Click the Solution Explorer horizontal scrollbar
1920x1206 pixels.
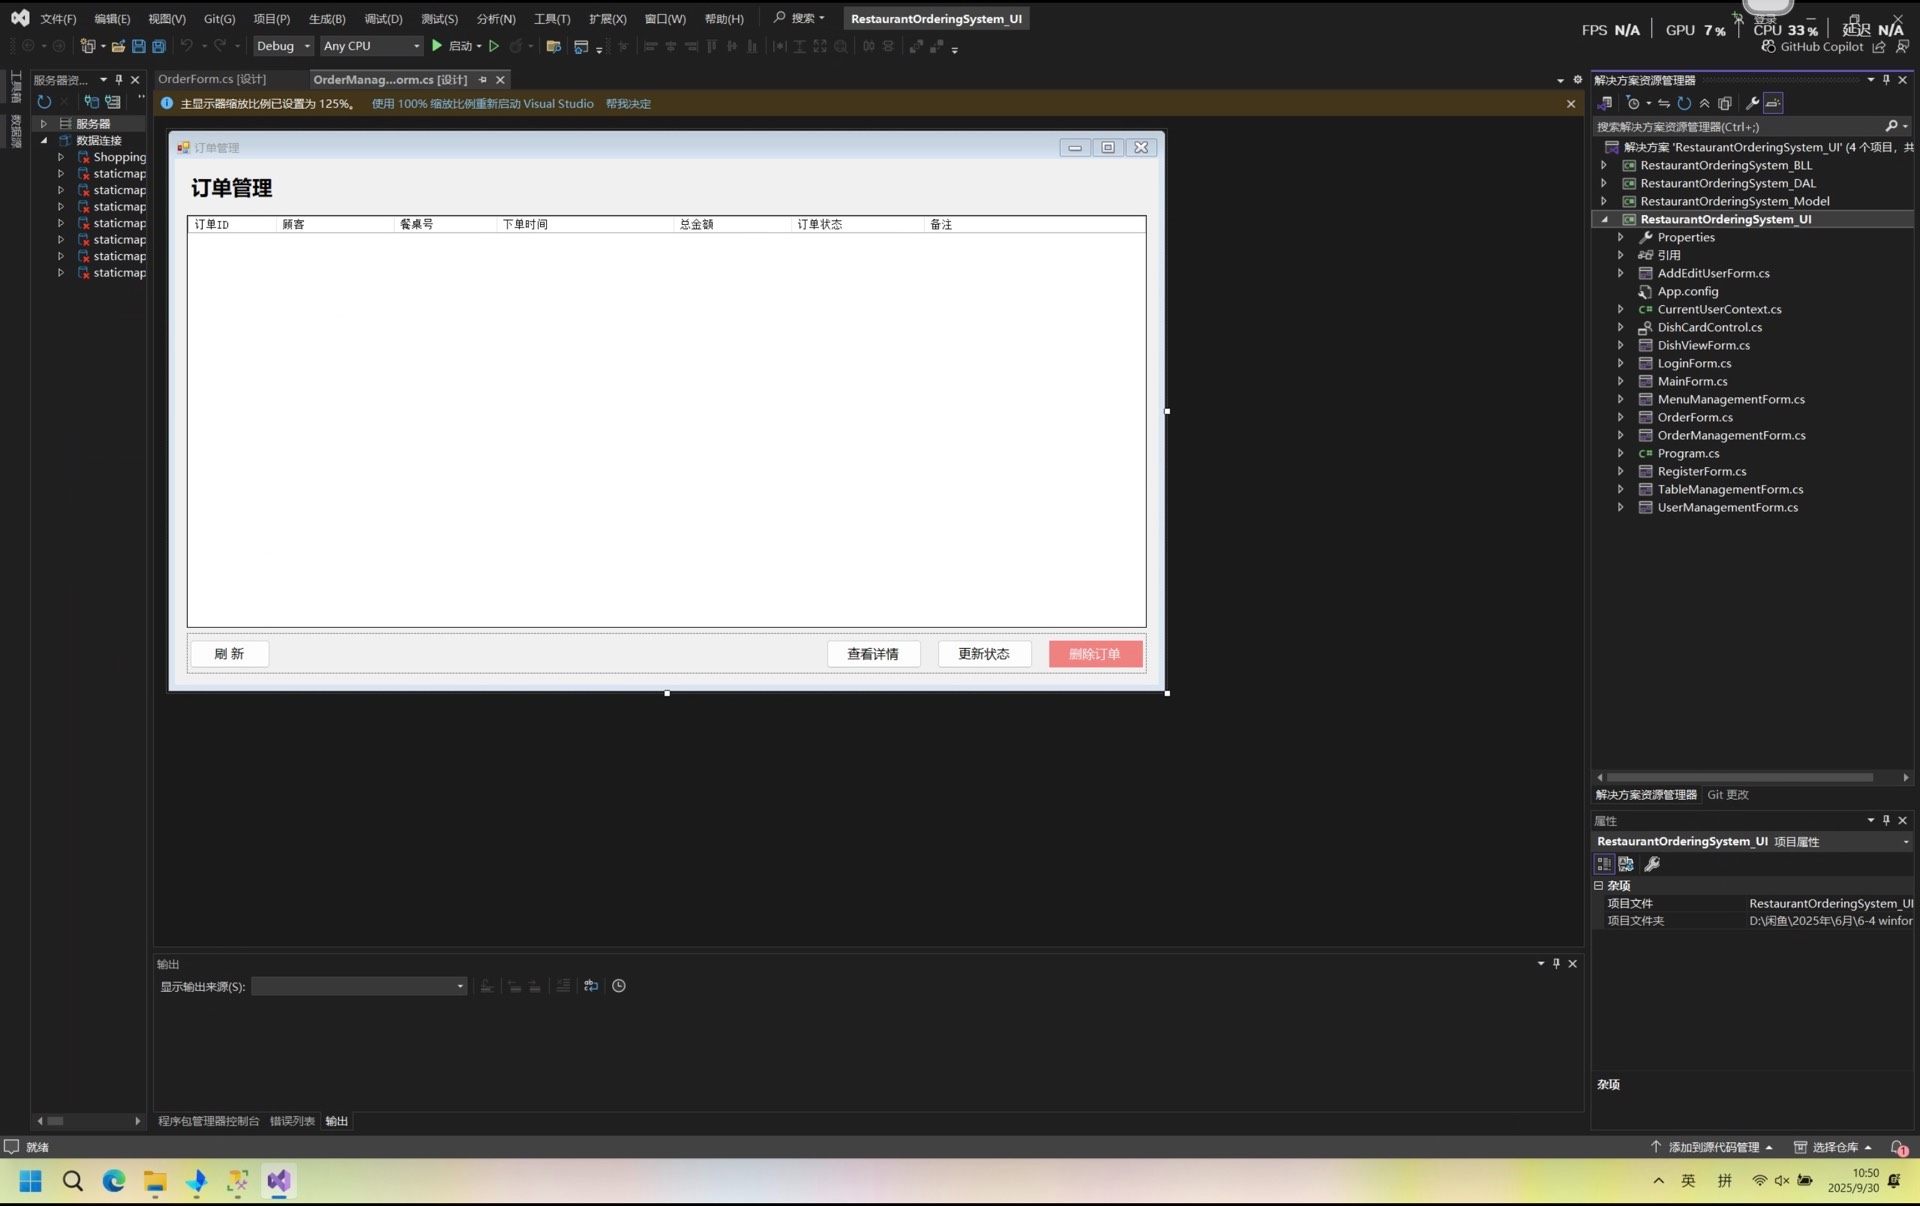[1740, 777]
